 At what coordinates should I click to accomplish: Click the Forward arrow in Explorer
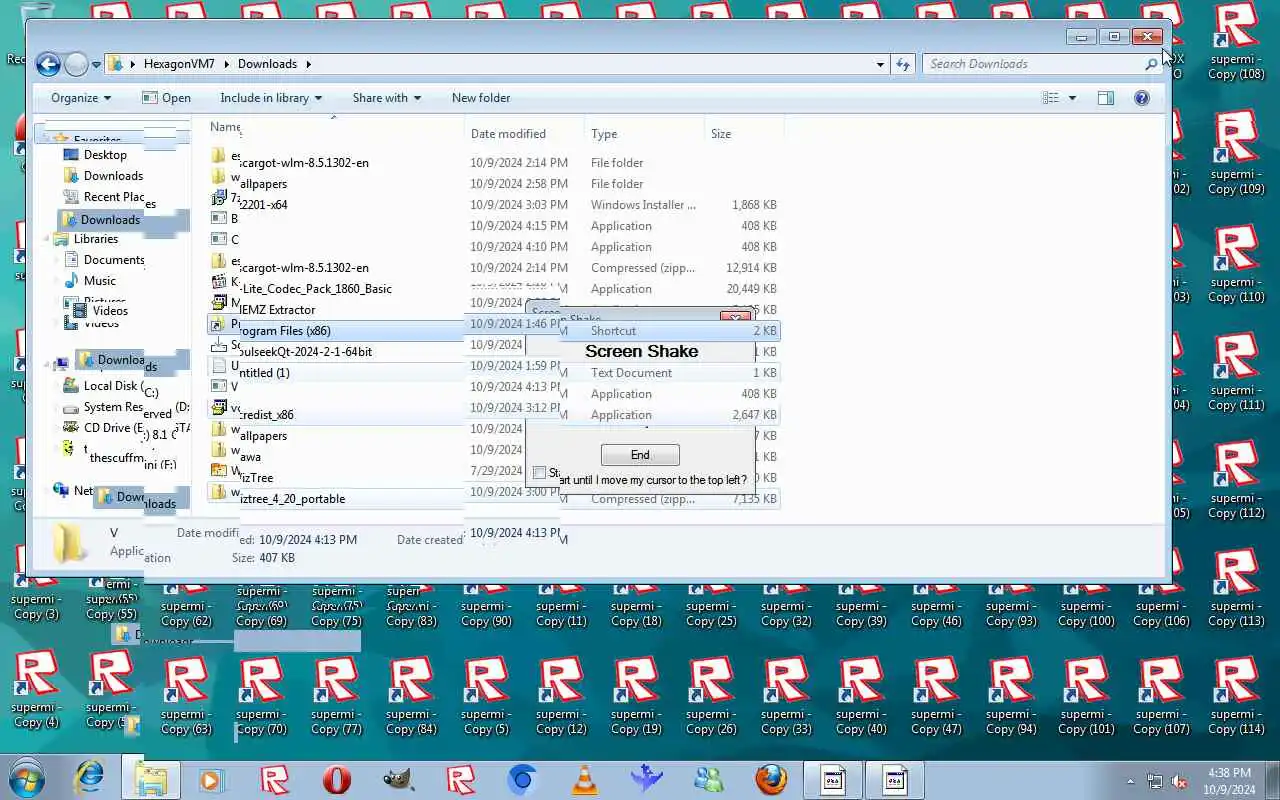76,64
